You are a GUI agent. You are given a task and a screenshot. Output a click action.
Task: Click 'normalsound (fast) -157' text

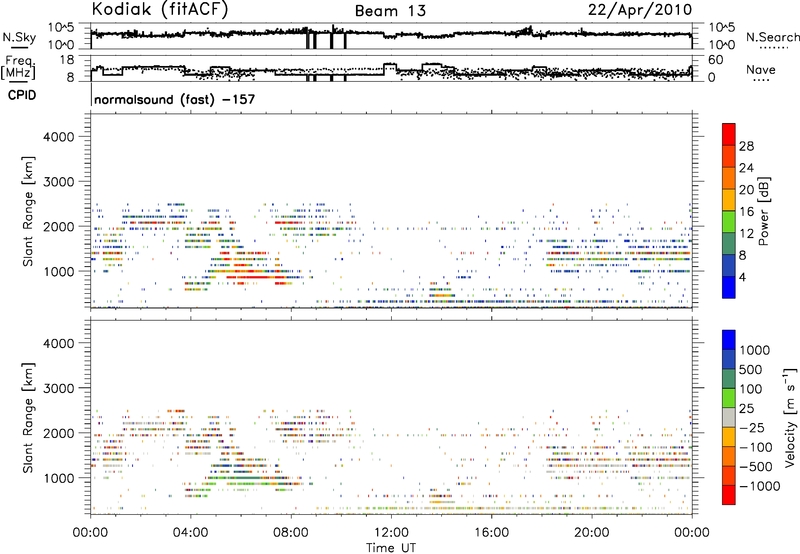pyautogui.click(x=174, y=99)
